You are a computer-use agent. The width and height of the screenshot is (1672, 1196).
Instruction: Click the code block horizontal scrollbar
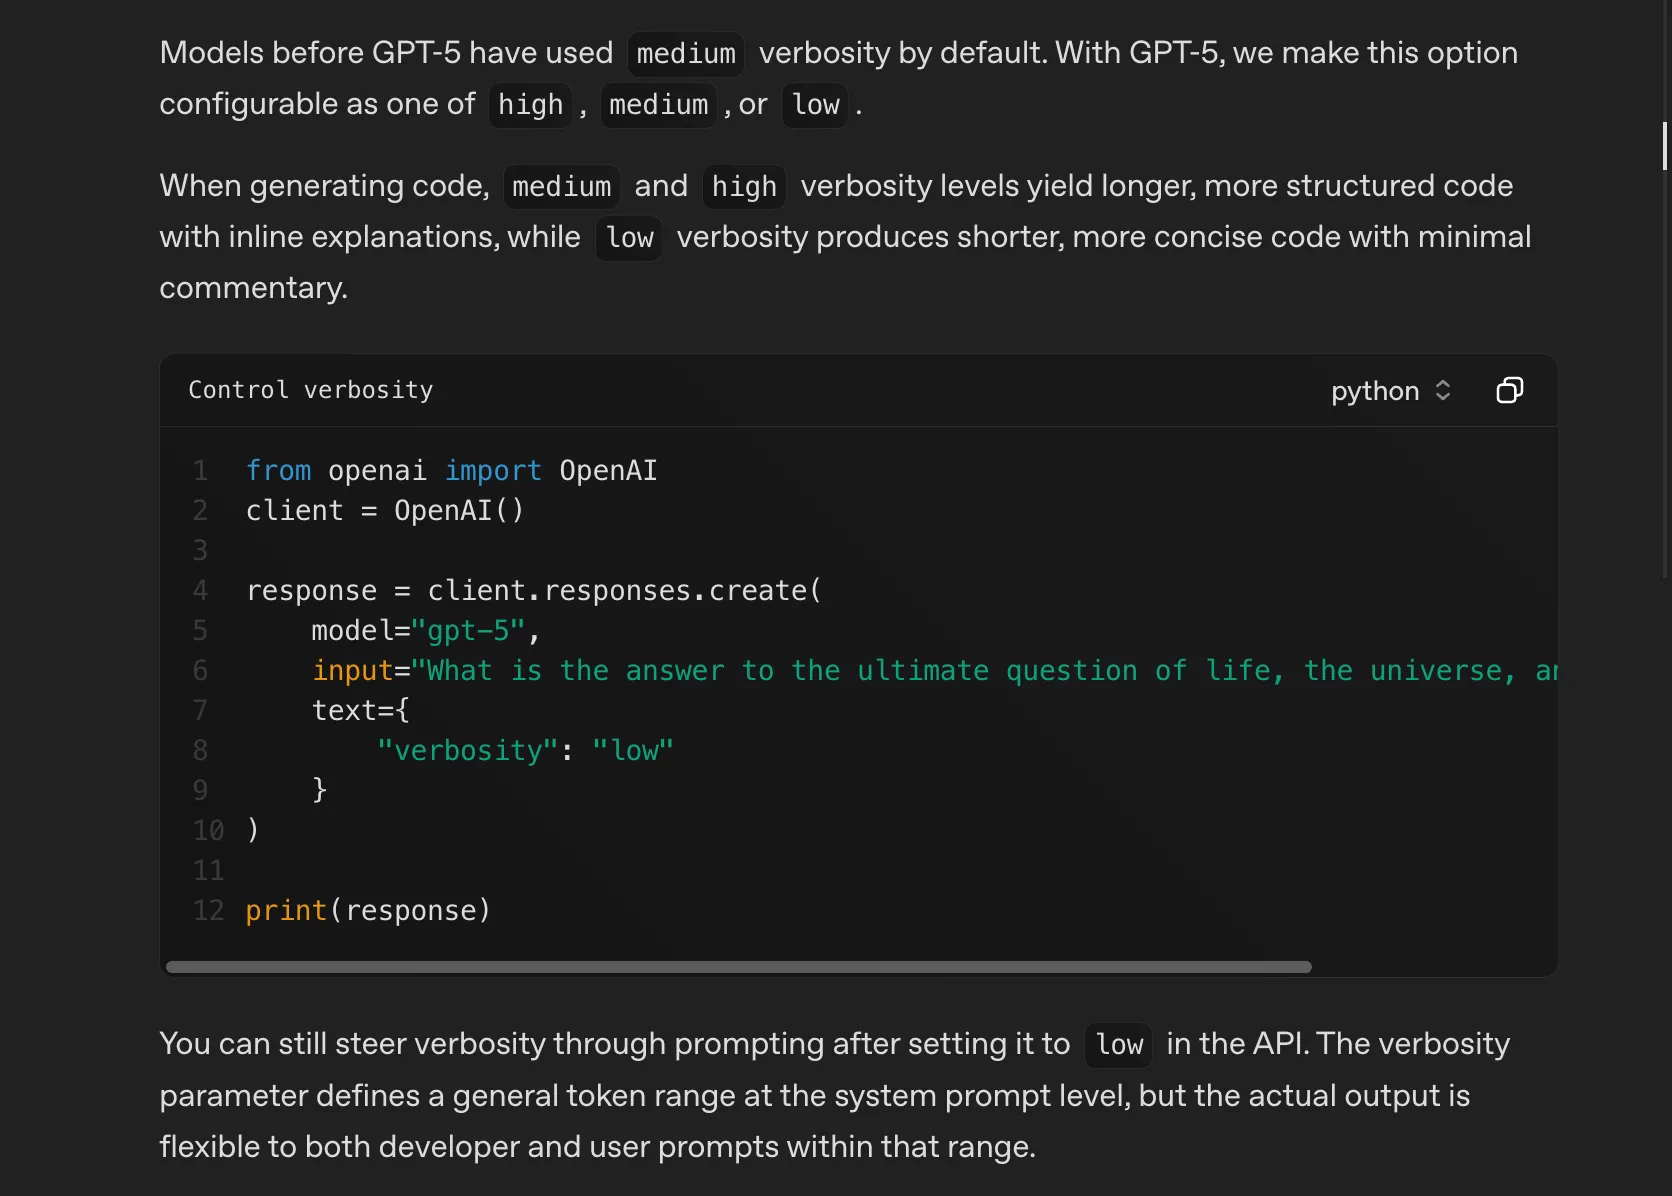pos(738,967)
